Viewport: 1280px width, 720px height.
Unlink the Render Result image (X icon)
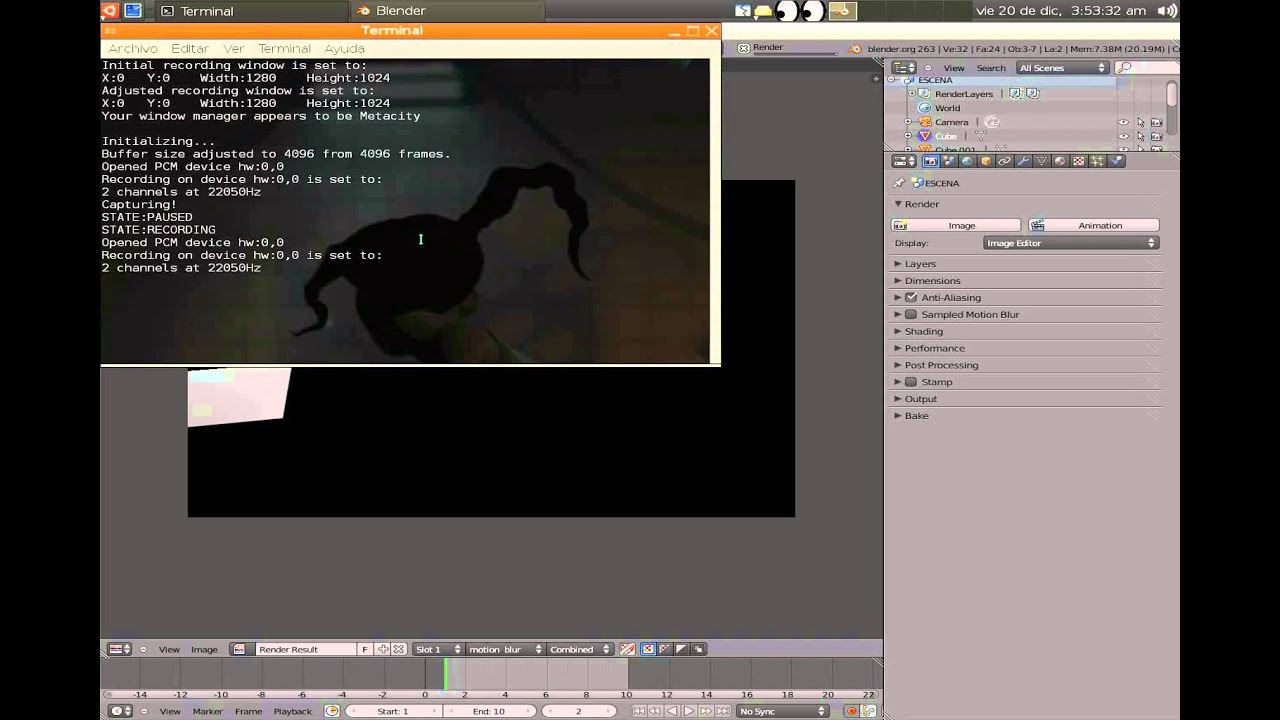click(398, 649)
